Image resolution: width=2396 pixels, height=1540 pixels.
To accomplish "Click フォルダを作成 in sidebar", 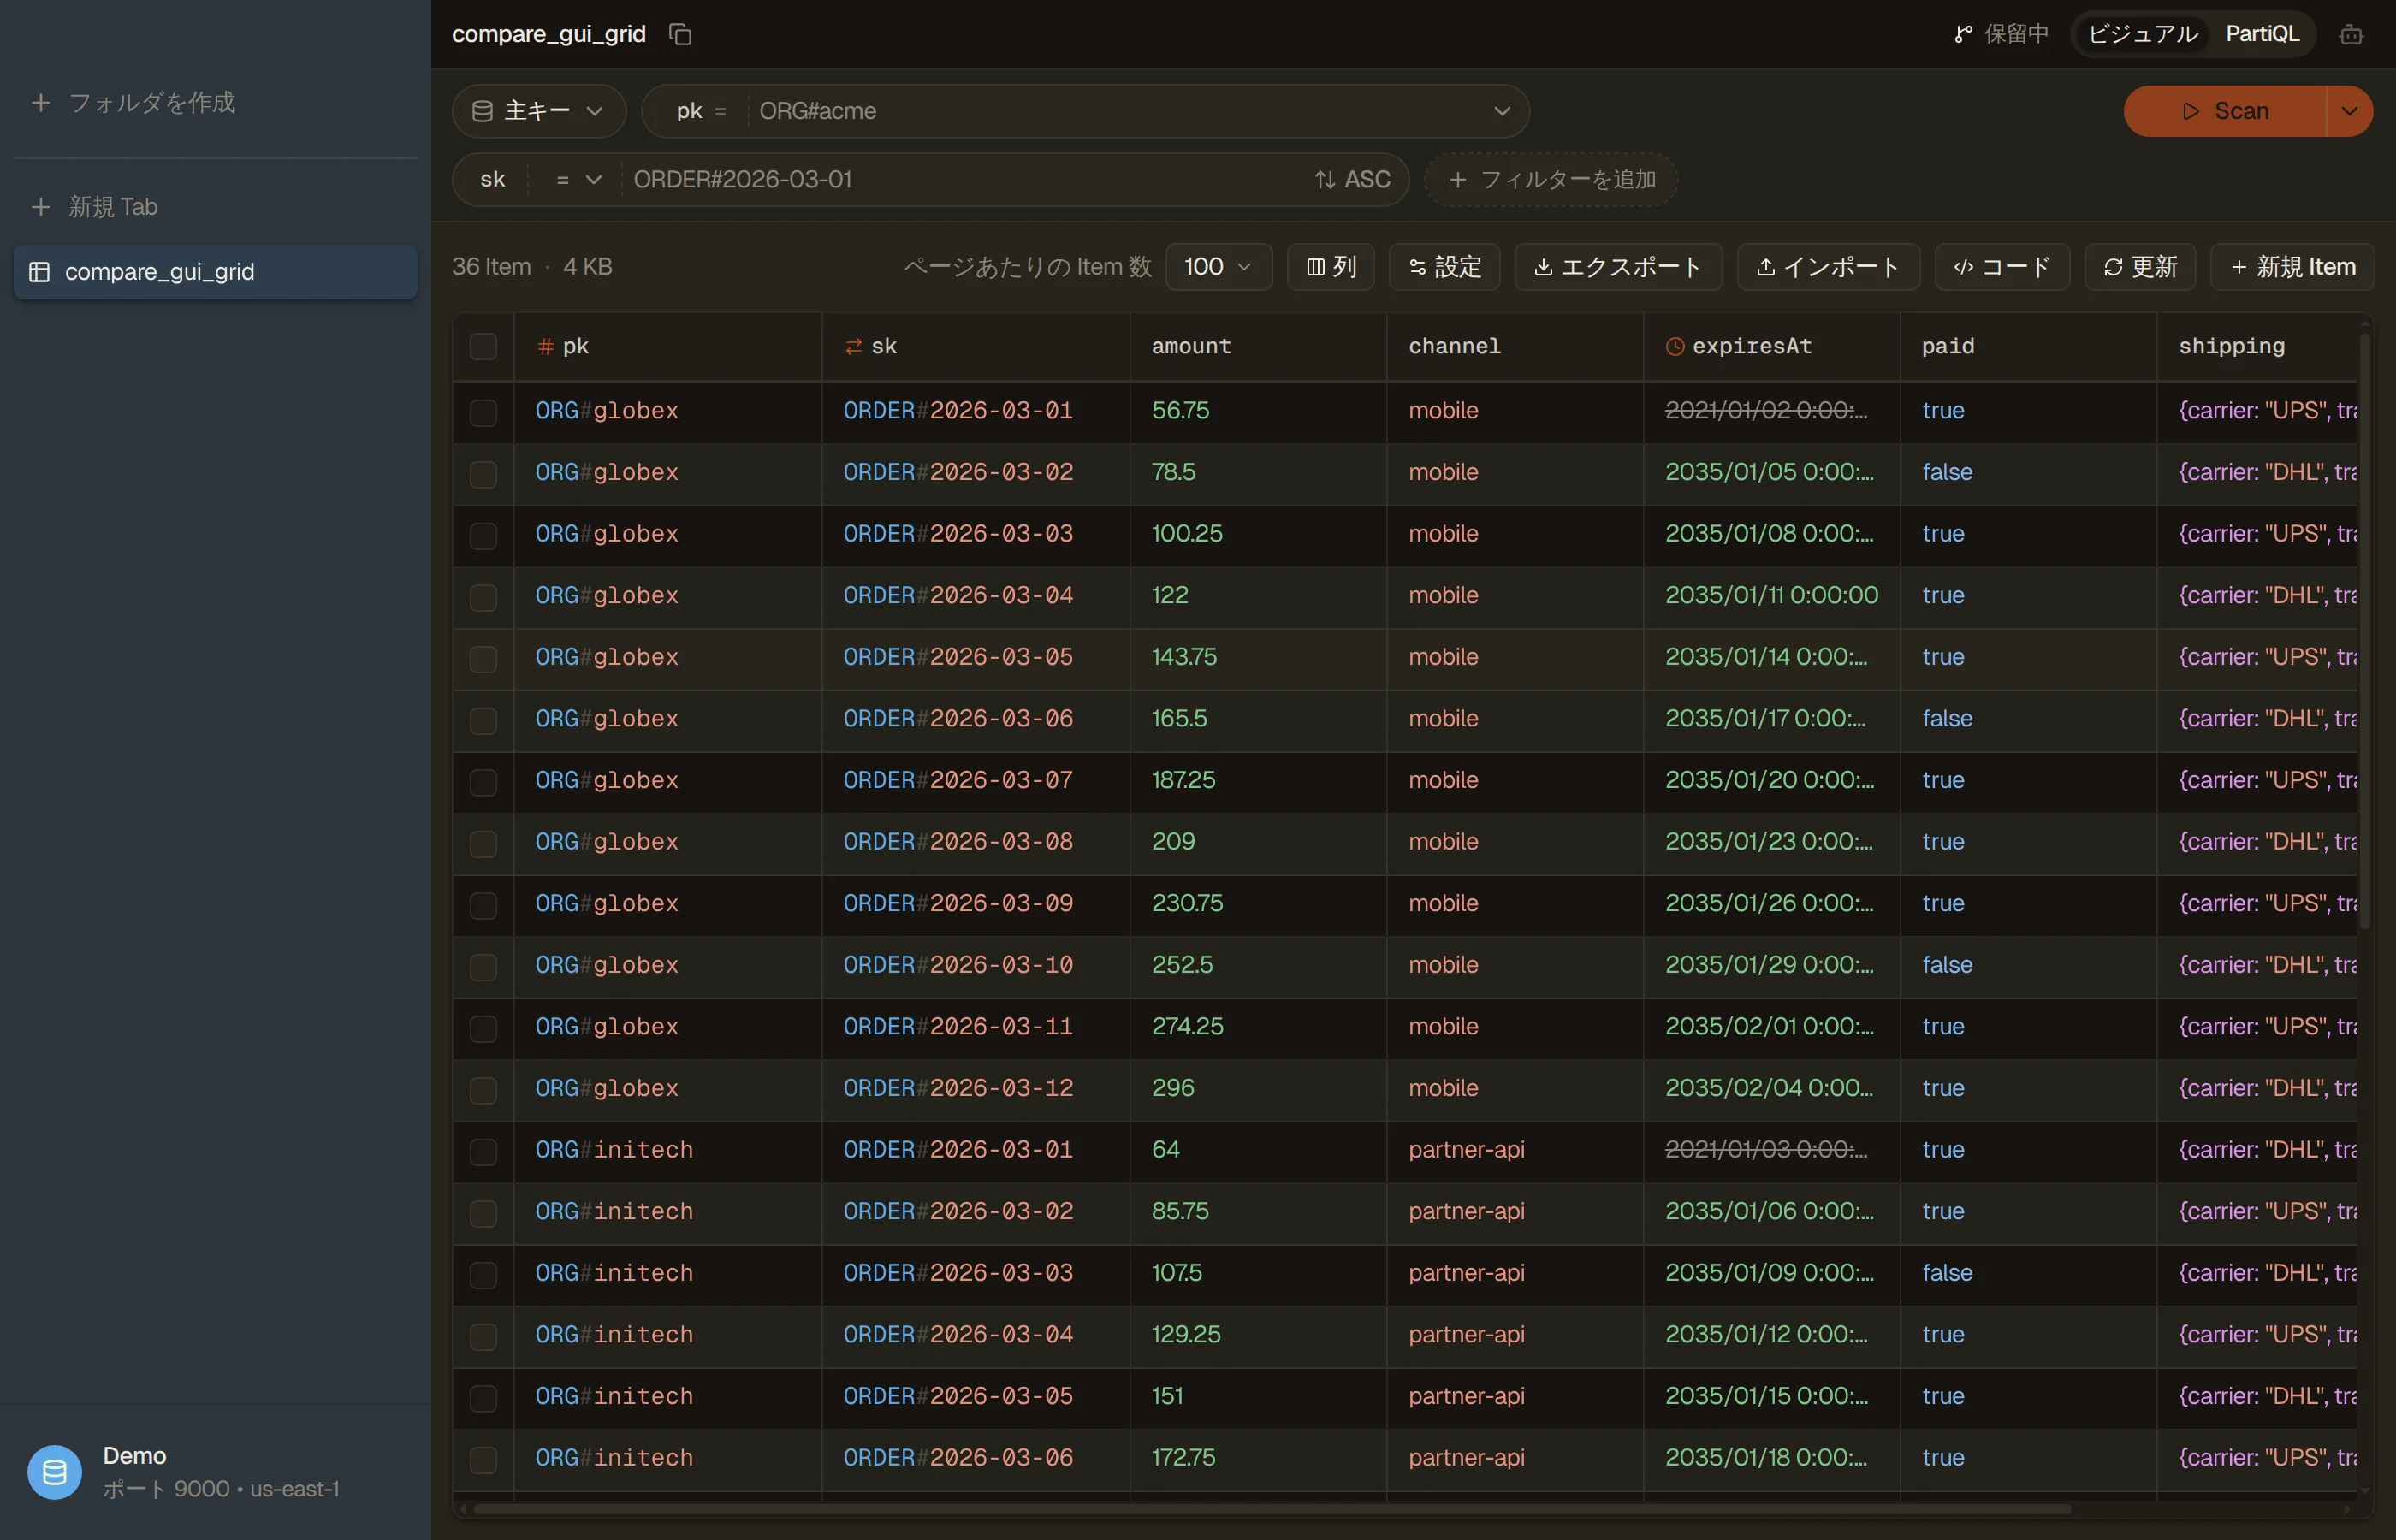I will click(x=152, y=102).
